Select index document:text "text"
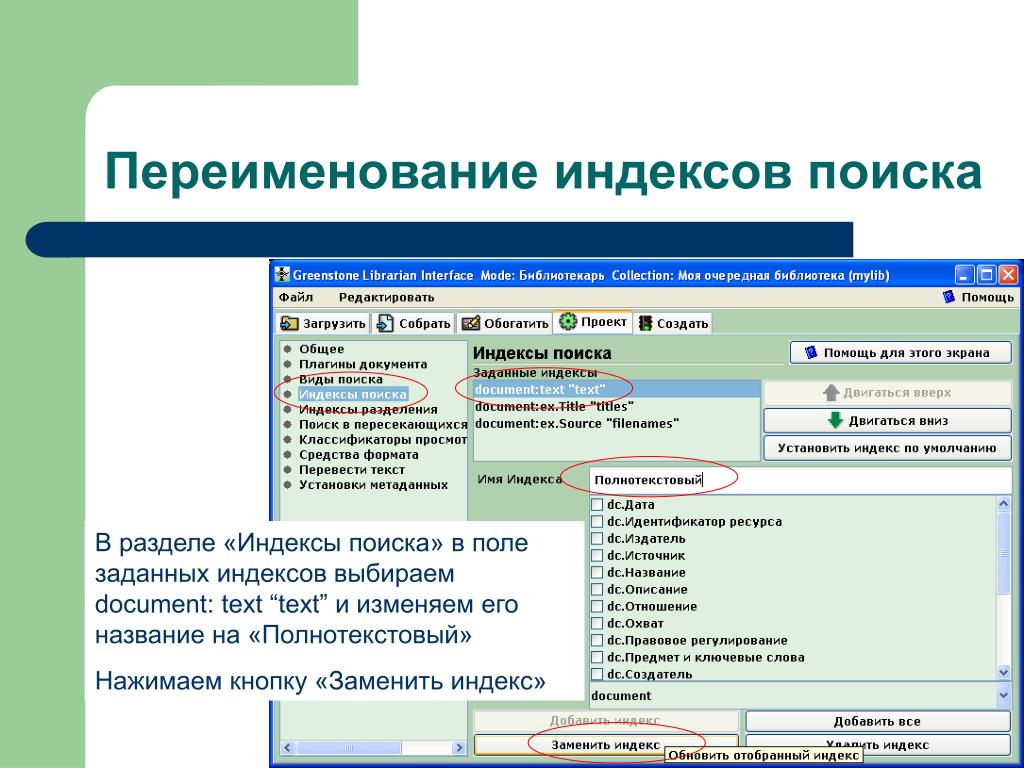The image size is (1024, 768). pyautogui.click(x=616, y=390)
